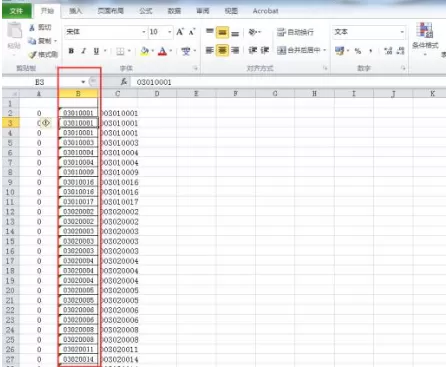The image size is (446, 367).
Task: Click the error warning smart tag by row 3
Action: click(46, 123)
